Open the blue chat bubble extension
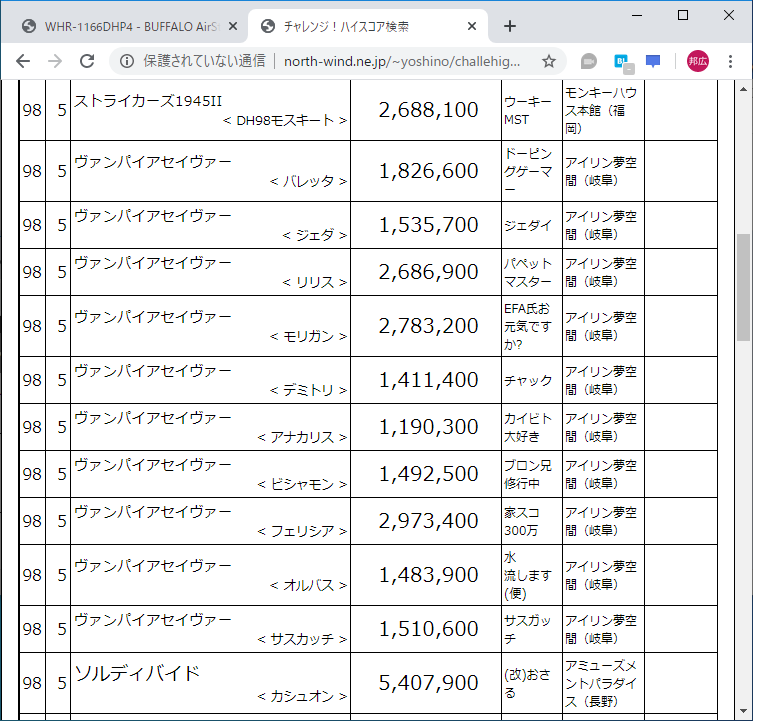The height and width of the screenshot is (721, 780). coord(653,61)
